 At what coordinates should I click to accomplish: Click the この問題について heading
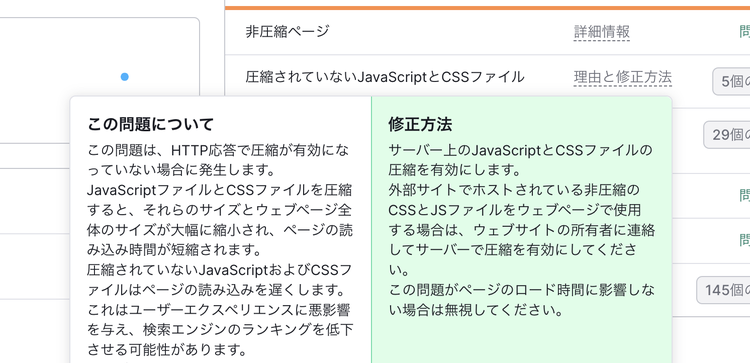coord(151,124)
